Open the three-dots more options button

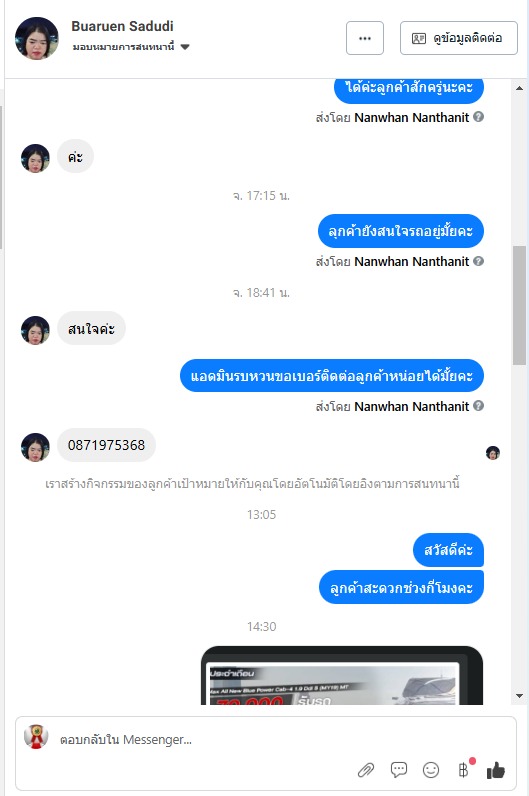click(x=365, y=38)
